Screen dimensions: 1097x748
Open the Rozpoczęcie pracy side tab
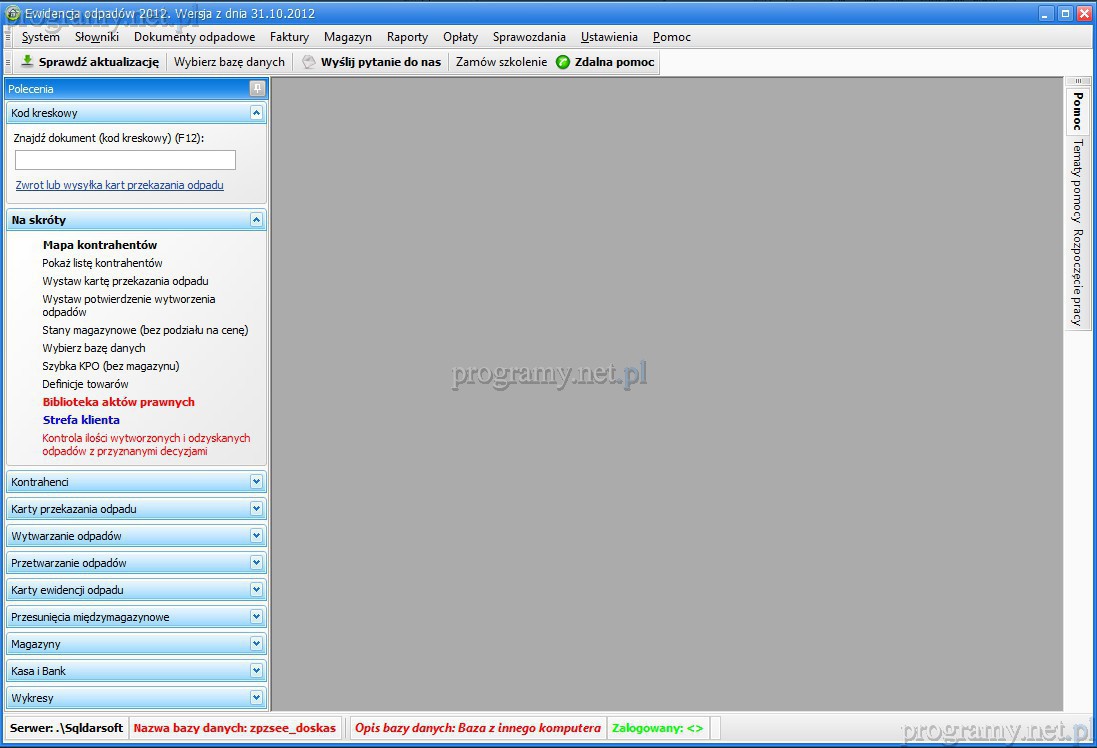[1077, 277]
